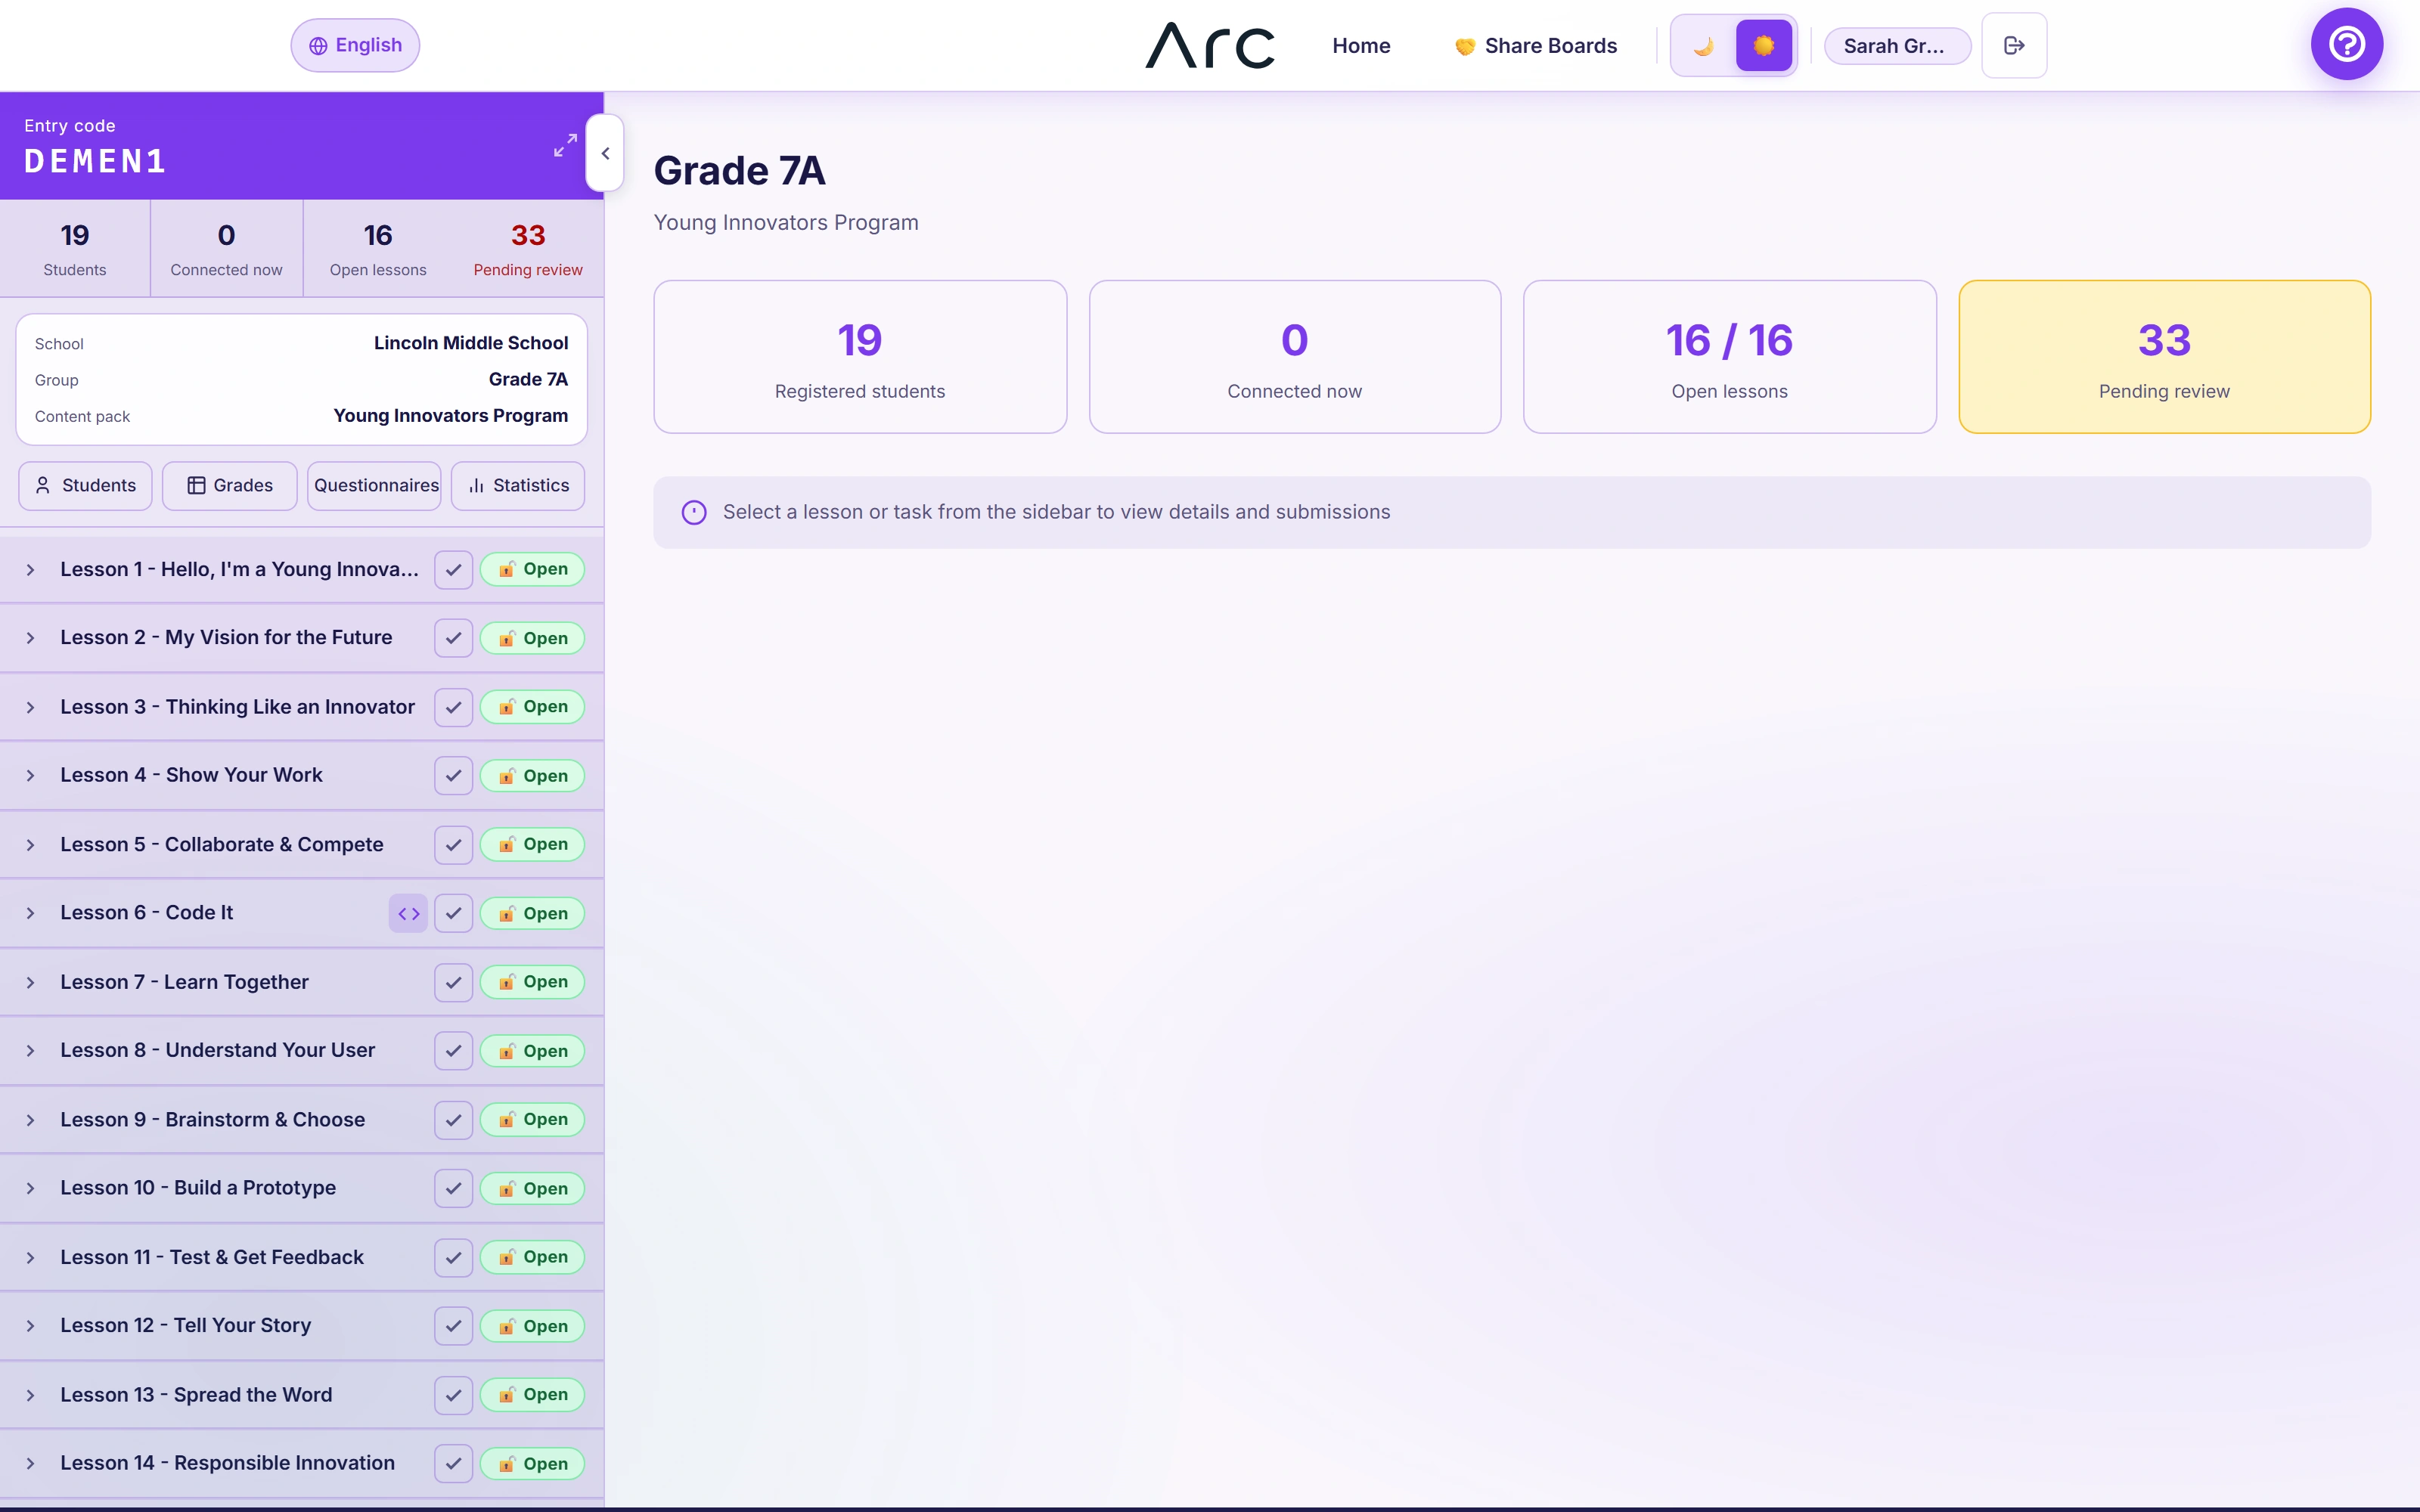The image size is (2420, 1512).
Task: Open the code editor icon for Lesson 6
Action: (x=408, y=913)
